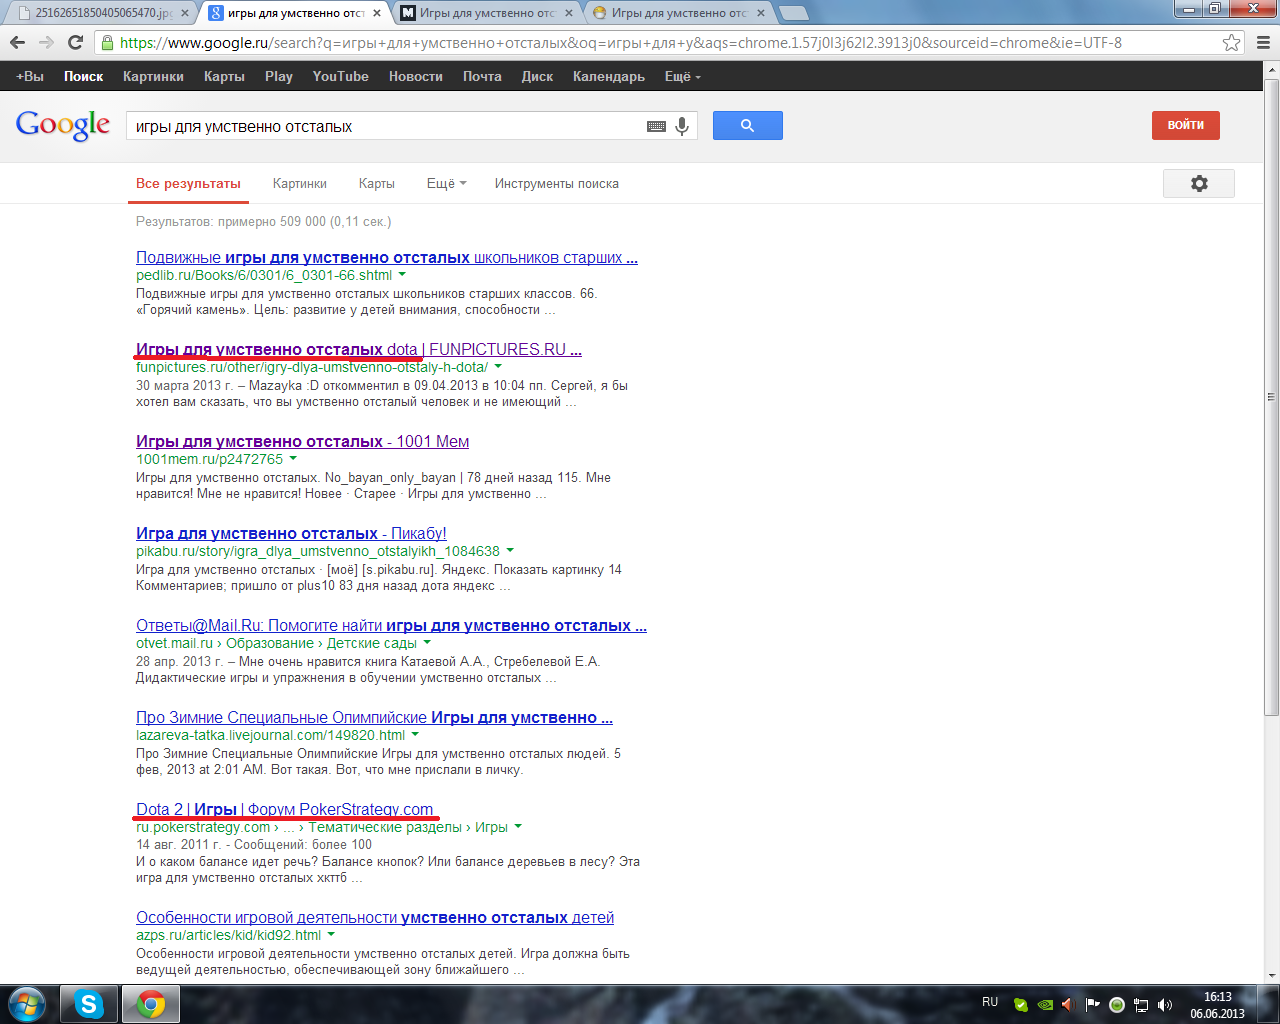This screenshot has height=1024, width=1280.
Task: Switch to the 25162651850405065470.jpg tab
Action: click(x=102, y=13)
